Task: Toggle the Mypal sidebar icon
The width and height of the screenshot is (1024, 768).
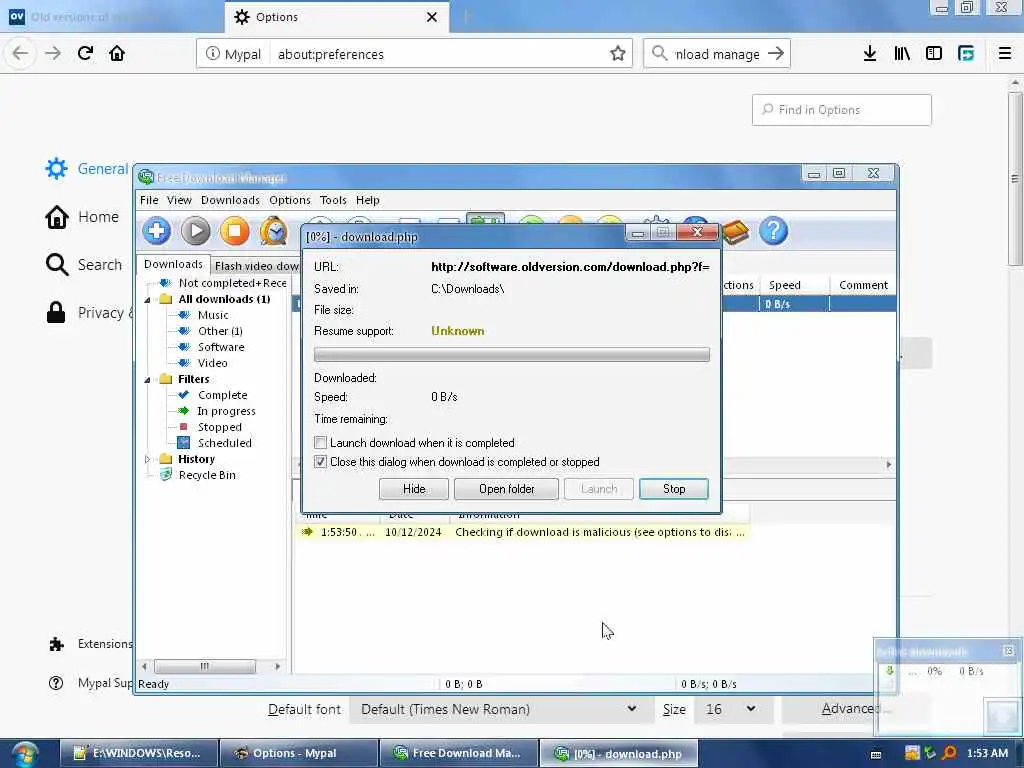Action: pos(934,54)
